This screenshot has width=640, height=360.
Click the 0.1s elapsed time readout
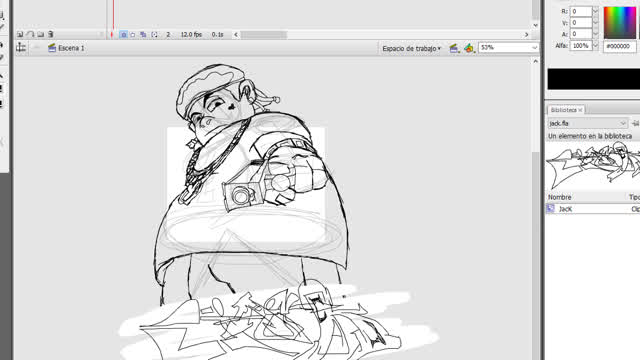(x=218, y=35)
